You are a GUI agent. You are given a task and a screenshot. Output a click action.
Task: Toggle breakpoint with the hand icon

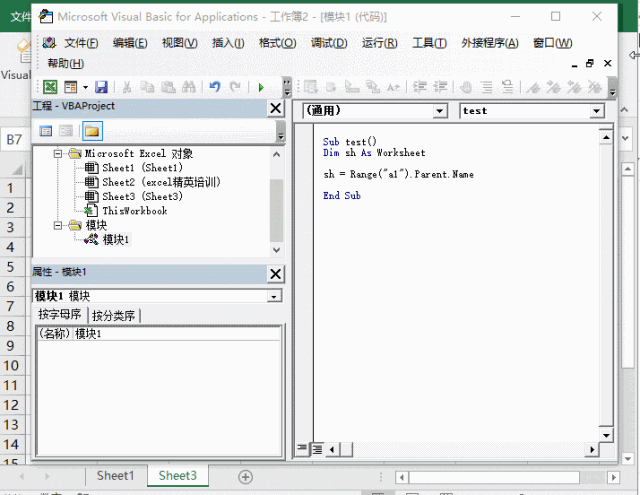coord(466,87)
